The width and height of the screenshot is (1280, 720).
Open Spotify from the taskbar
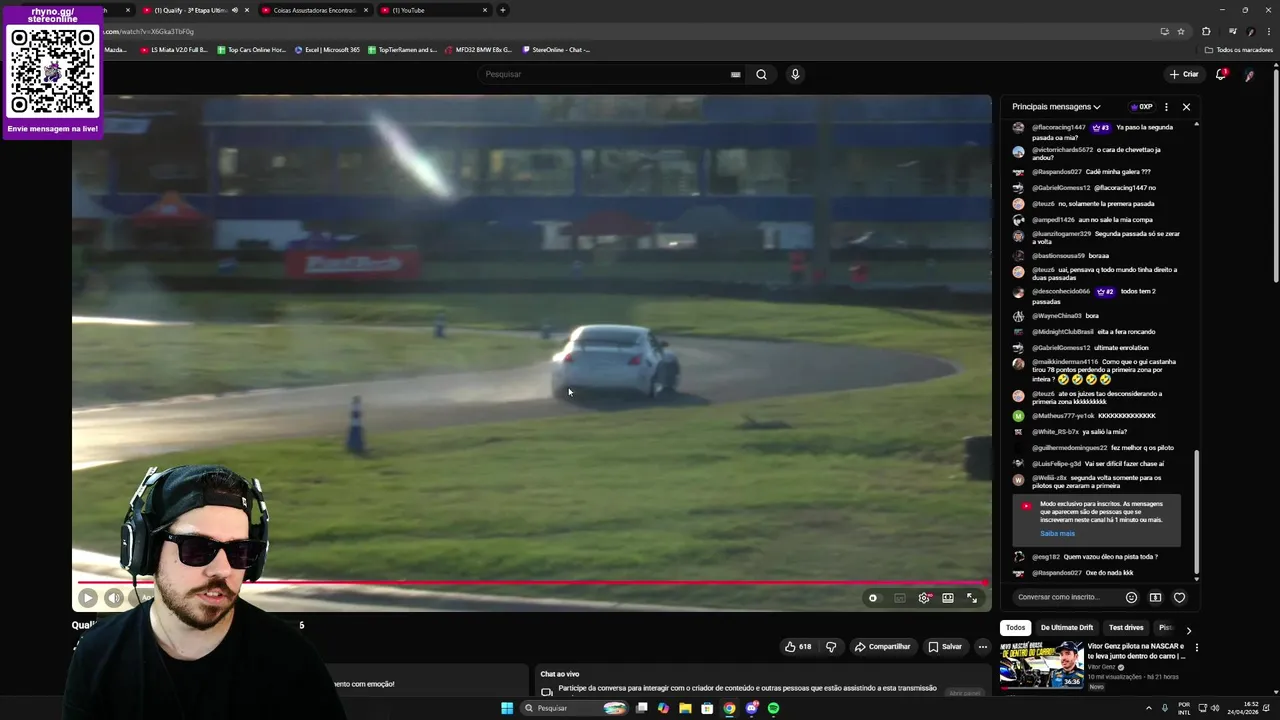(773, 708)
